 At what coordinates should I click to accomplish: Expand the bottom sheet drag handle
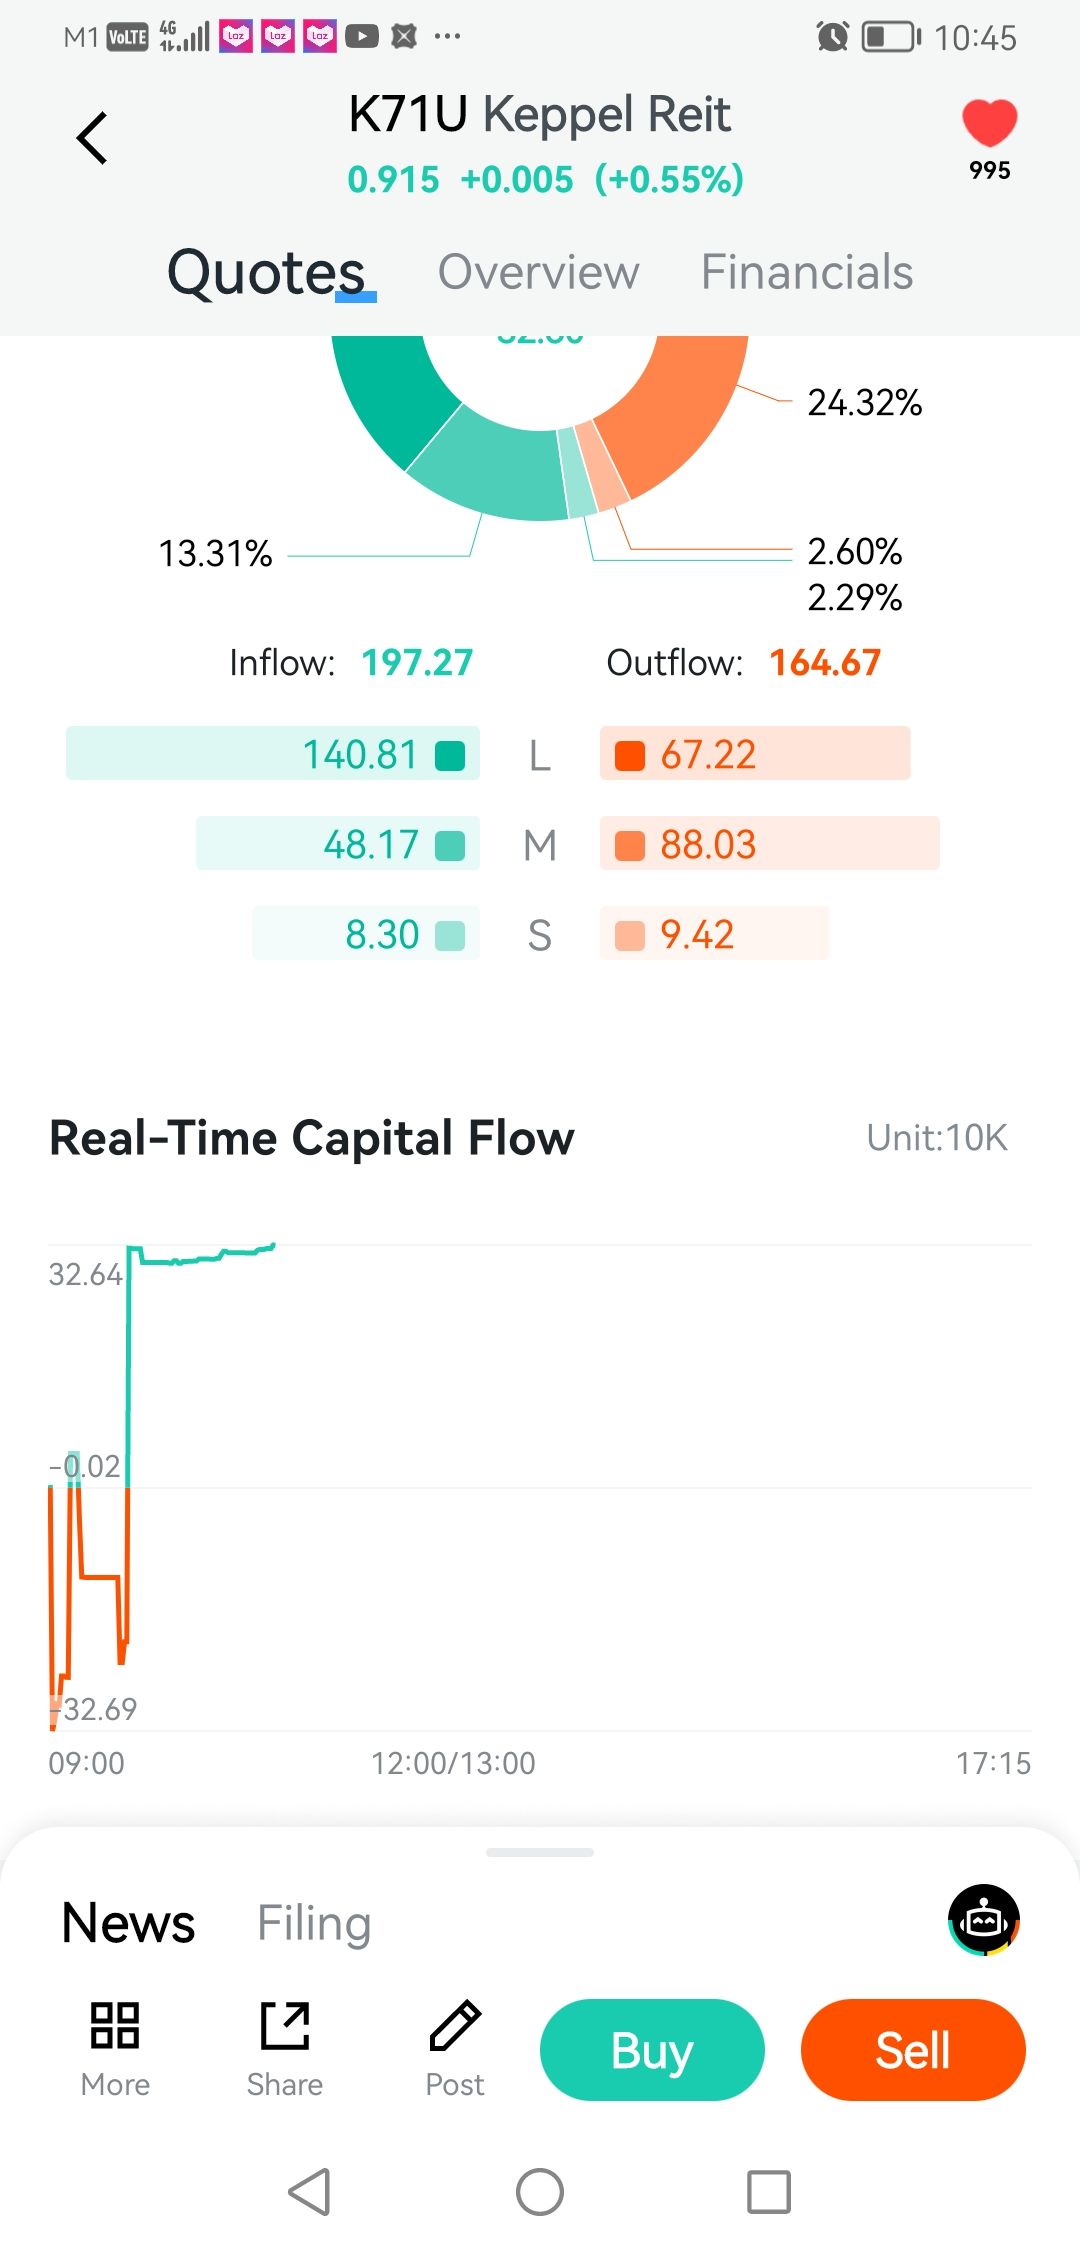click(x=540, y=1852)
